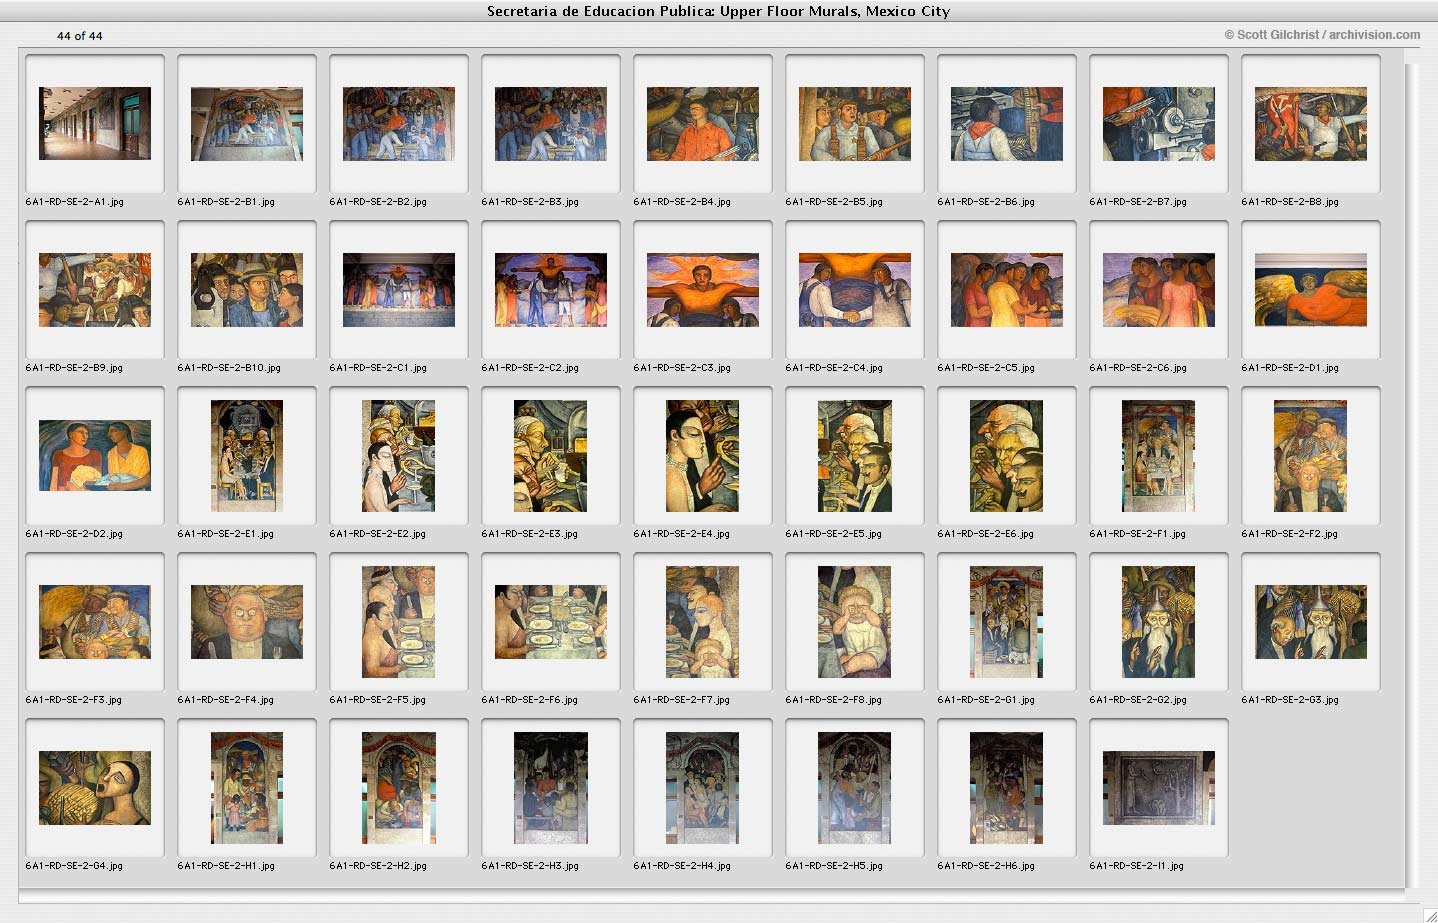The width and height of the screenshot is (1438, 923).
Task: Open thumbnail 6A1-RD-SE-2-A1.jpg corridor photo
Action: 95,124
